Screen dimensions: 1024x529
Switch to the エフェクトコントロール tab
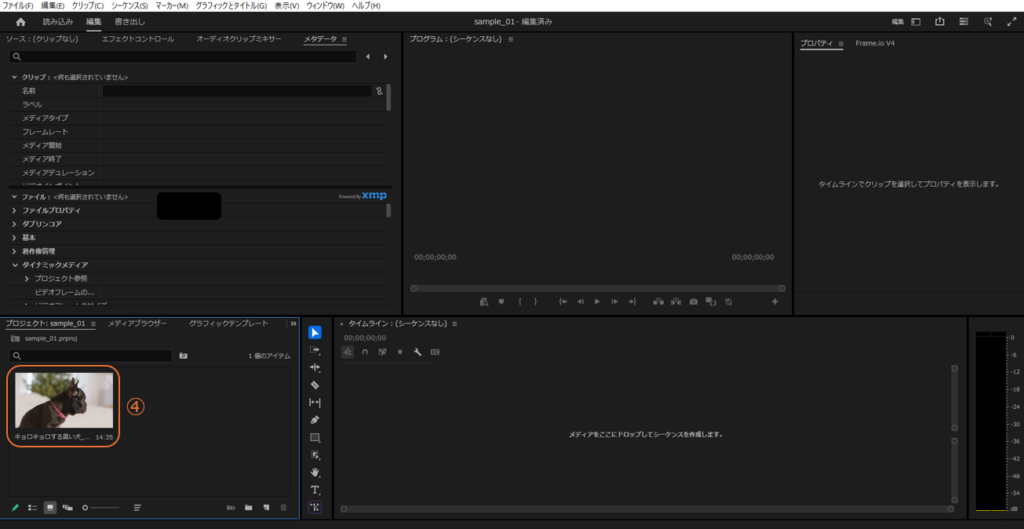click(x=137, y=39)
